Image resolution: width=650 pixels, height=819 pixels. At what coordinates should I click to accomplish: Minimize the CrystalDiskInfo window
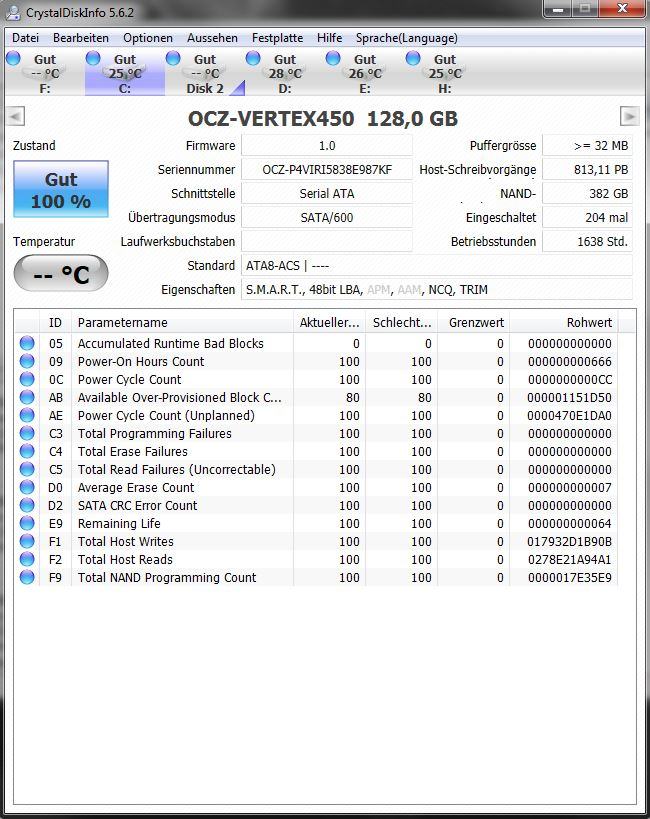click(x=558, y=9)
